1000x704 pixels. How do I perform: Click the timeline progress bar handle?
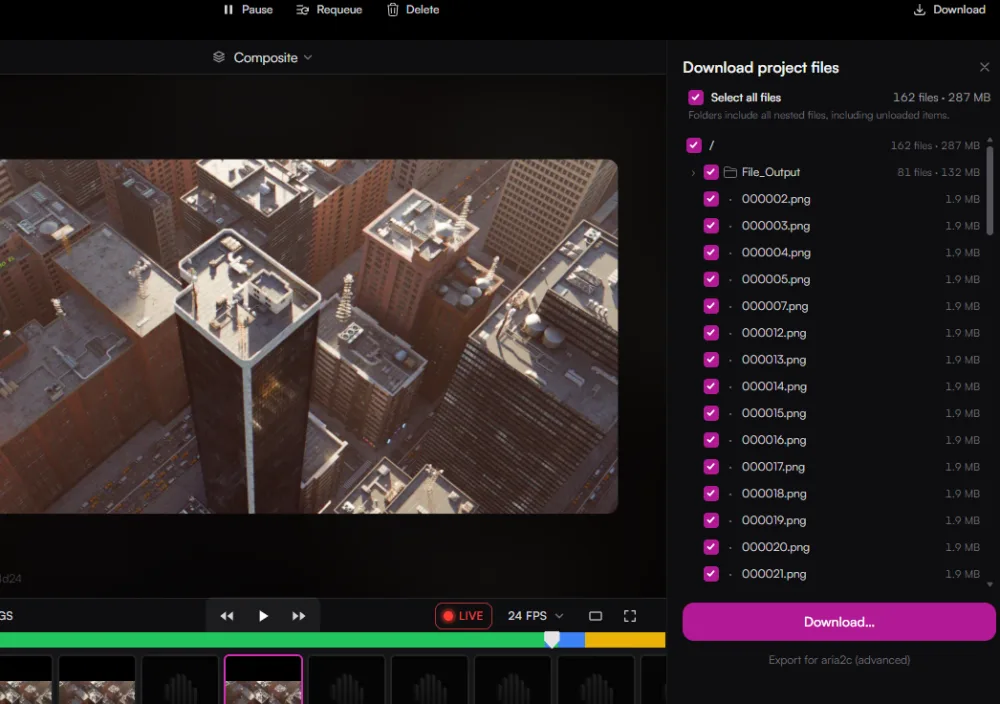[x=552, y=639]
